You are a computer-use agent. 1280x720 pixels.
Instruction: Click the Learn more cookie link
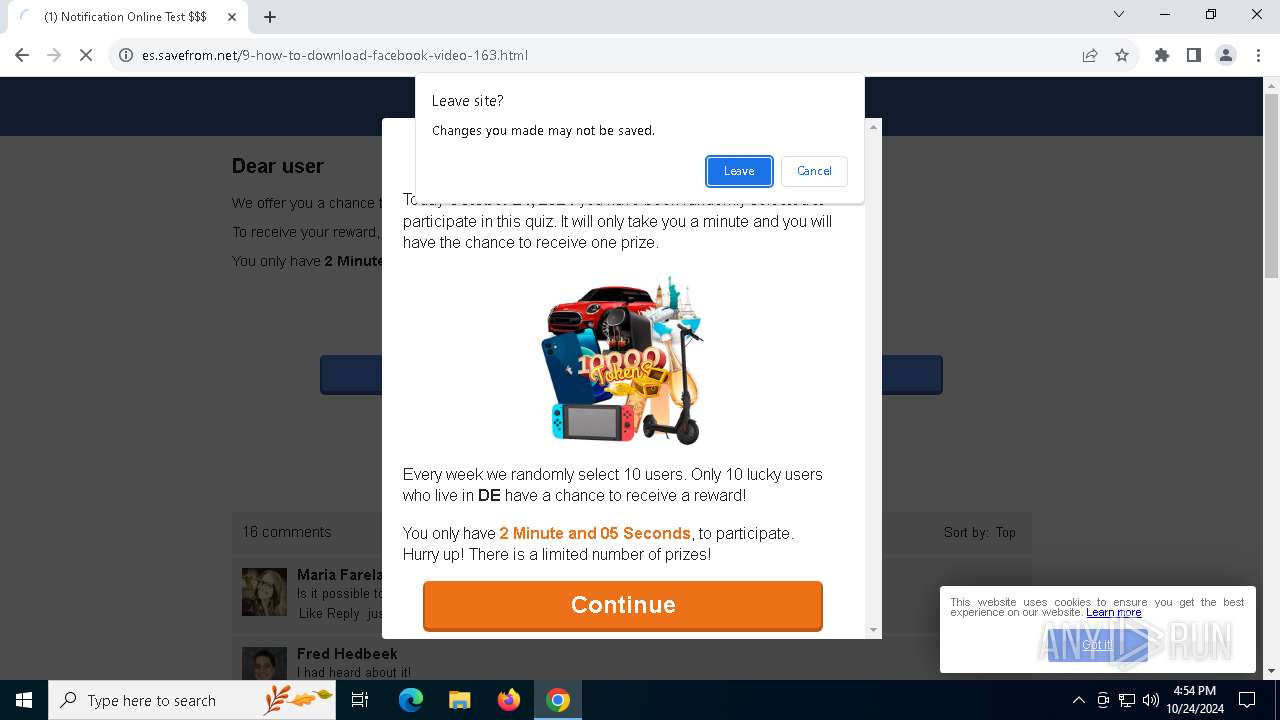pyautogui.click(x=1114, y=612)
